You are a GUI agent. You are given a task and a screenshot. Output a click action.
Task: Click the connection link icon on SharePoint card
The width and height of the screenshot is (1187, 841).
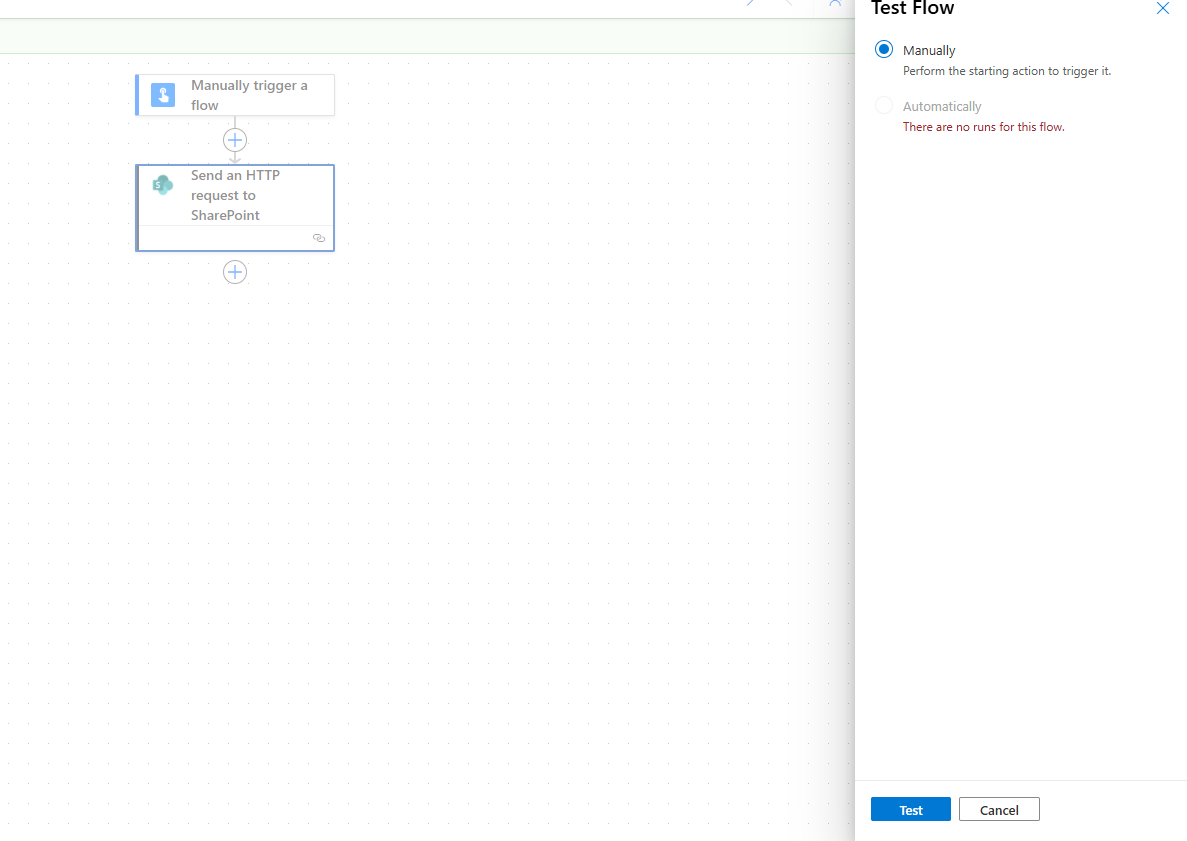click(x=319, y=238)
